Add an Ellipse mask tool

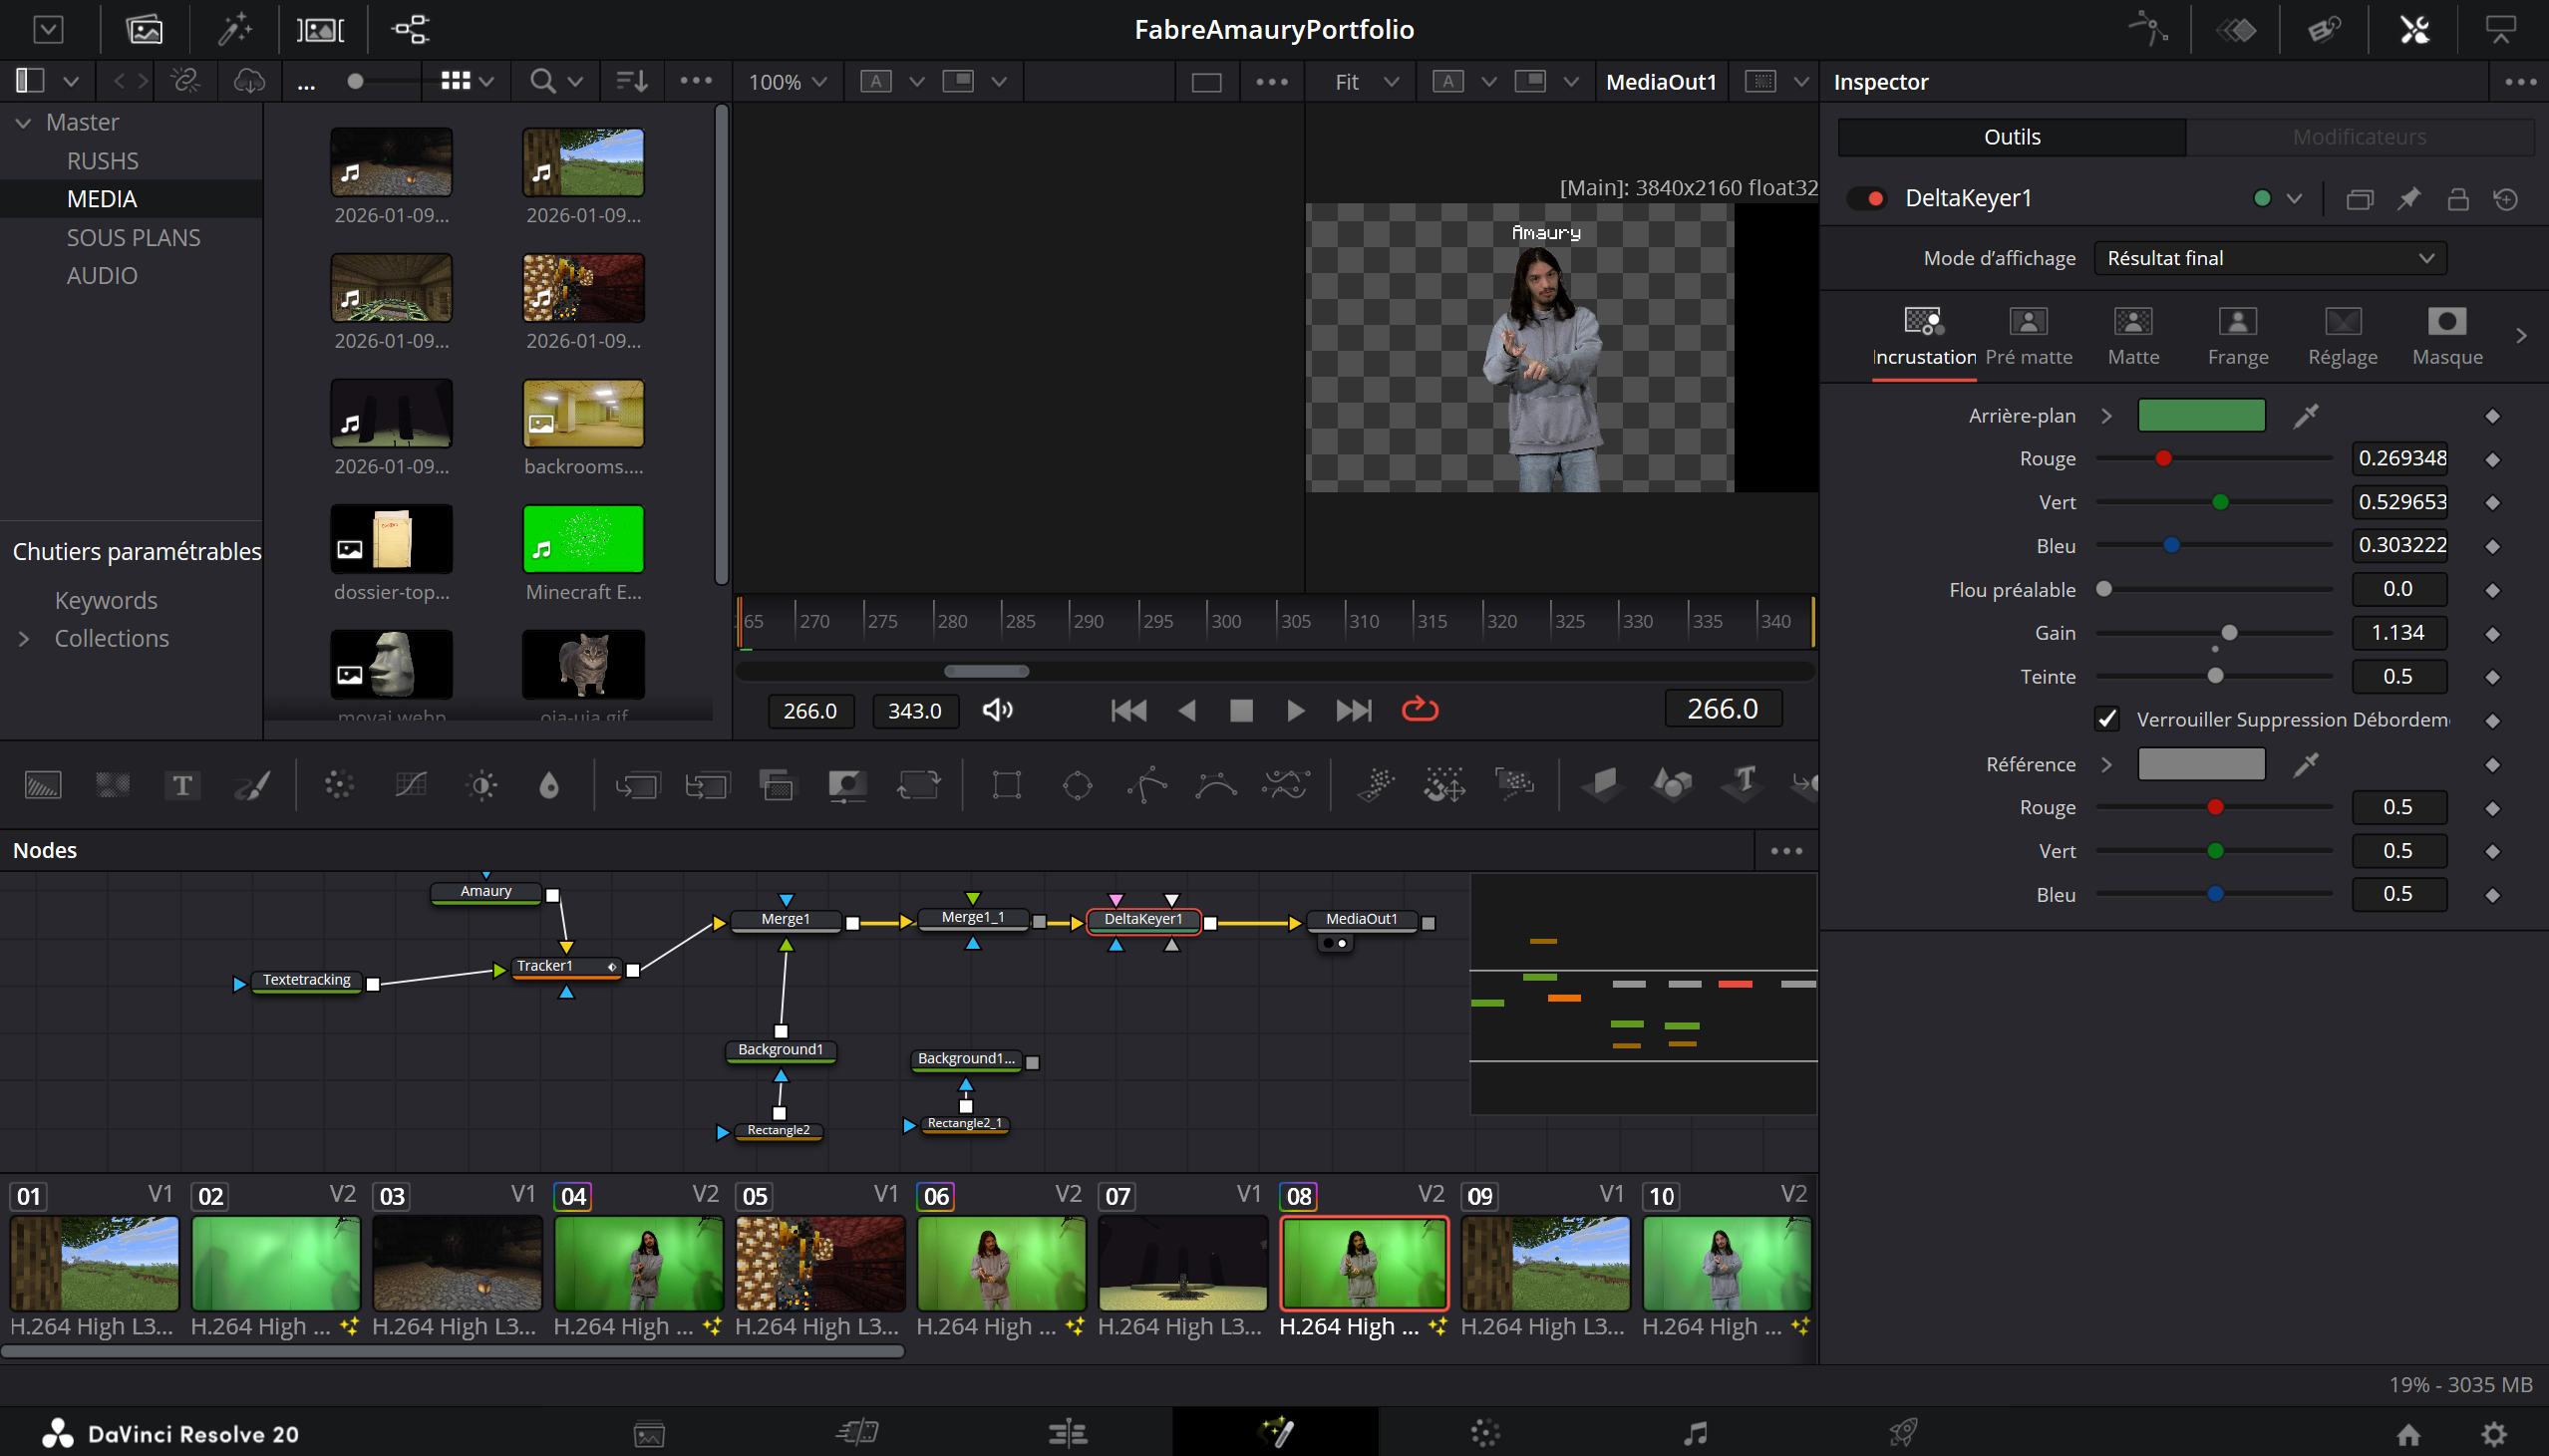coord(1077,786)
